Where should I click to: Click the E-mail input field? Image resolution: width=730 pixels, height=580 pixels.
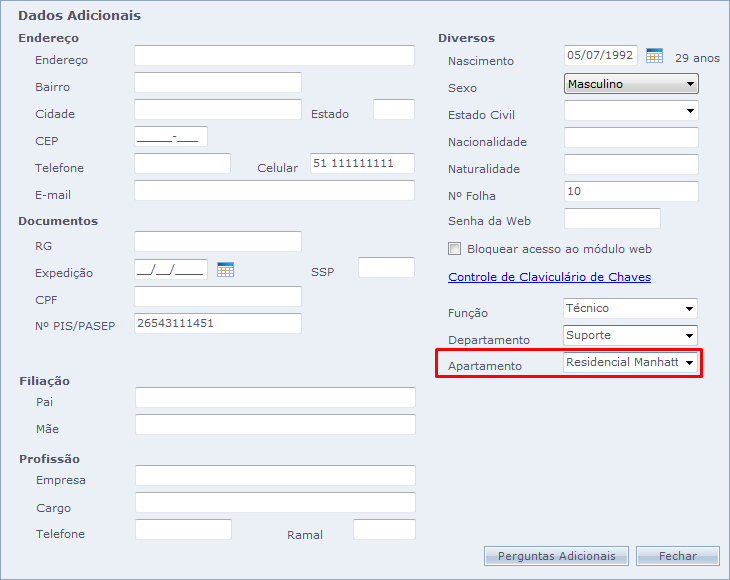tap(274, 191)
